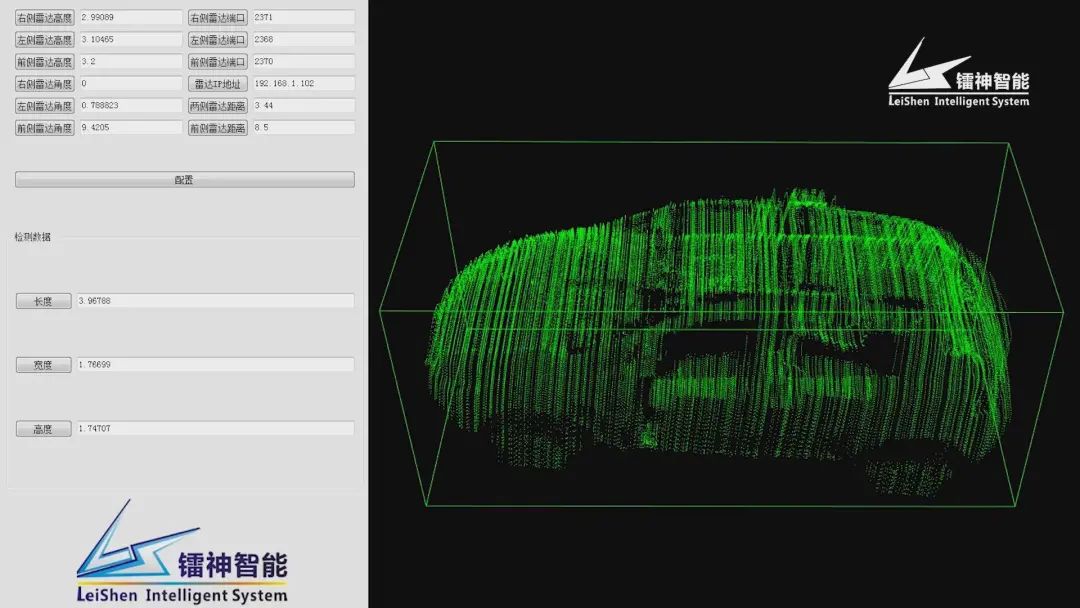Click the 雷达IP地址 button
Image resolution: width=1080 pixels, height=608 pixels.
[x=218, y=84]
